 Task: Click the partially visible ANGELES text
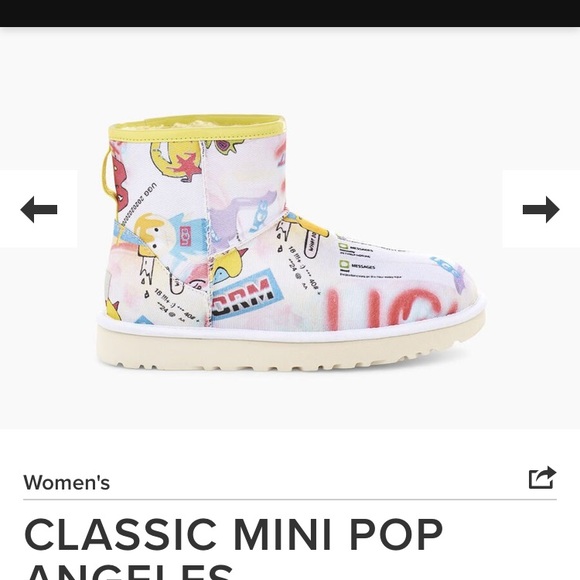(x=130, y=572)
